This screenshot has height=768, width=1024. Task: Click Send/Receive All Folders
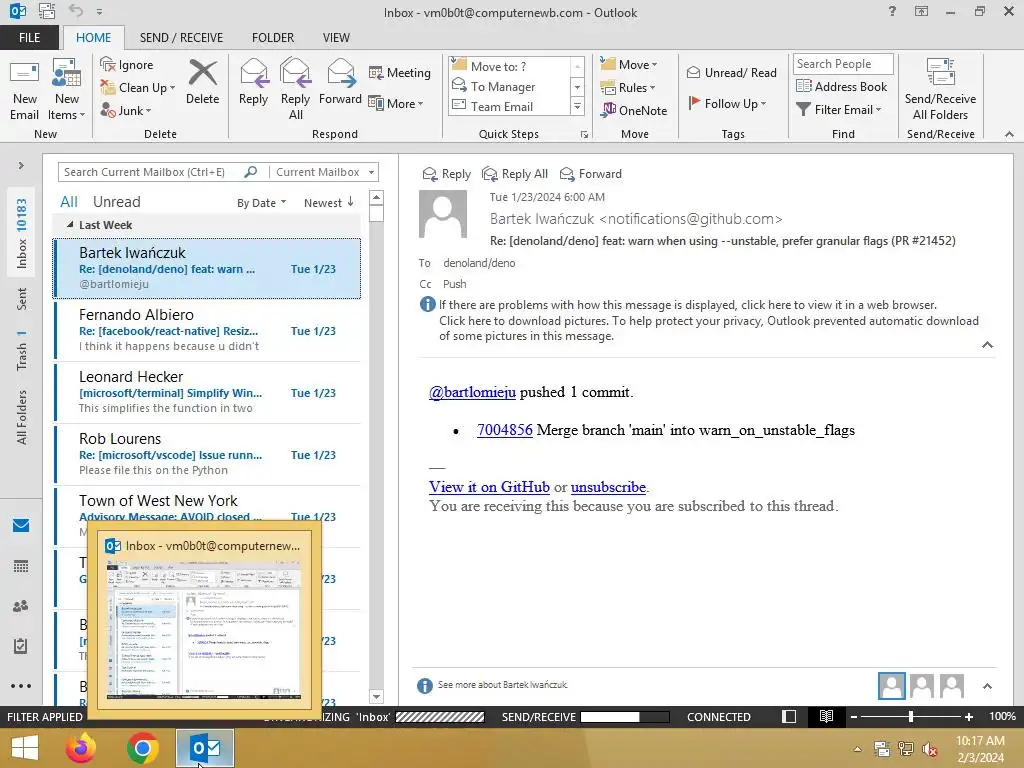click(940, 90)
